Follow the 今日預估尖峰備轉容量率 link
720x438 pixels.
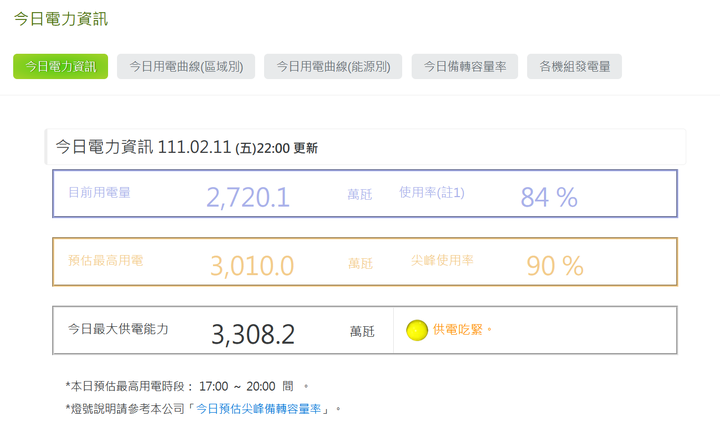(259, 409)
